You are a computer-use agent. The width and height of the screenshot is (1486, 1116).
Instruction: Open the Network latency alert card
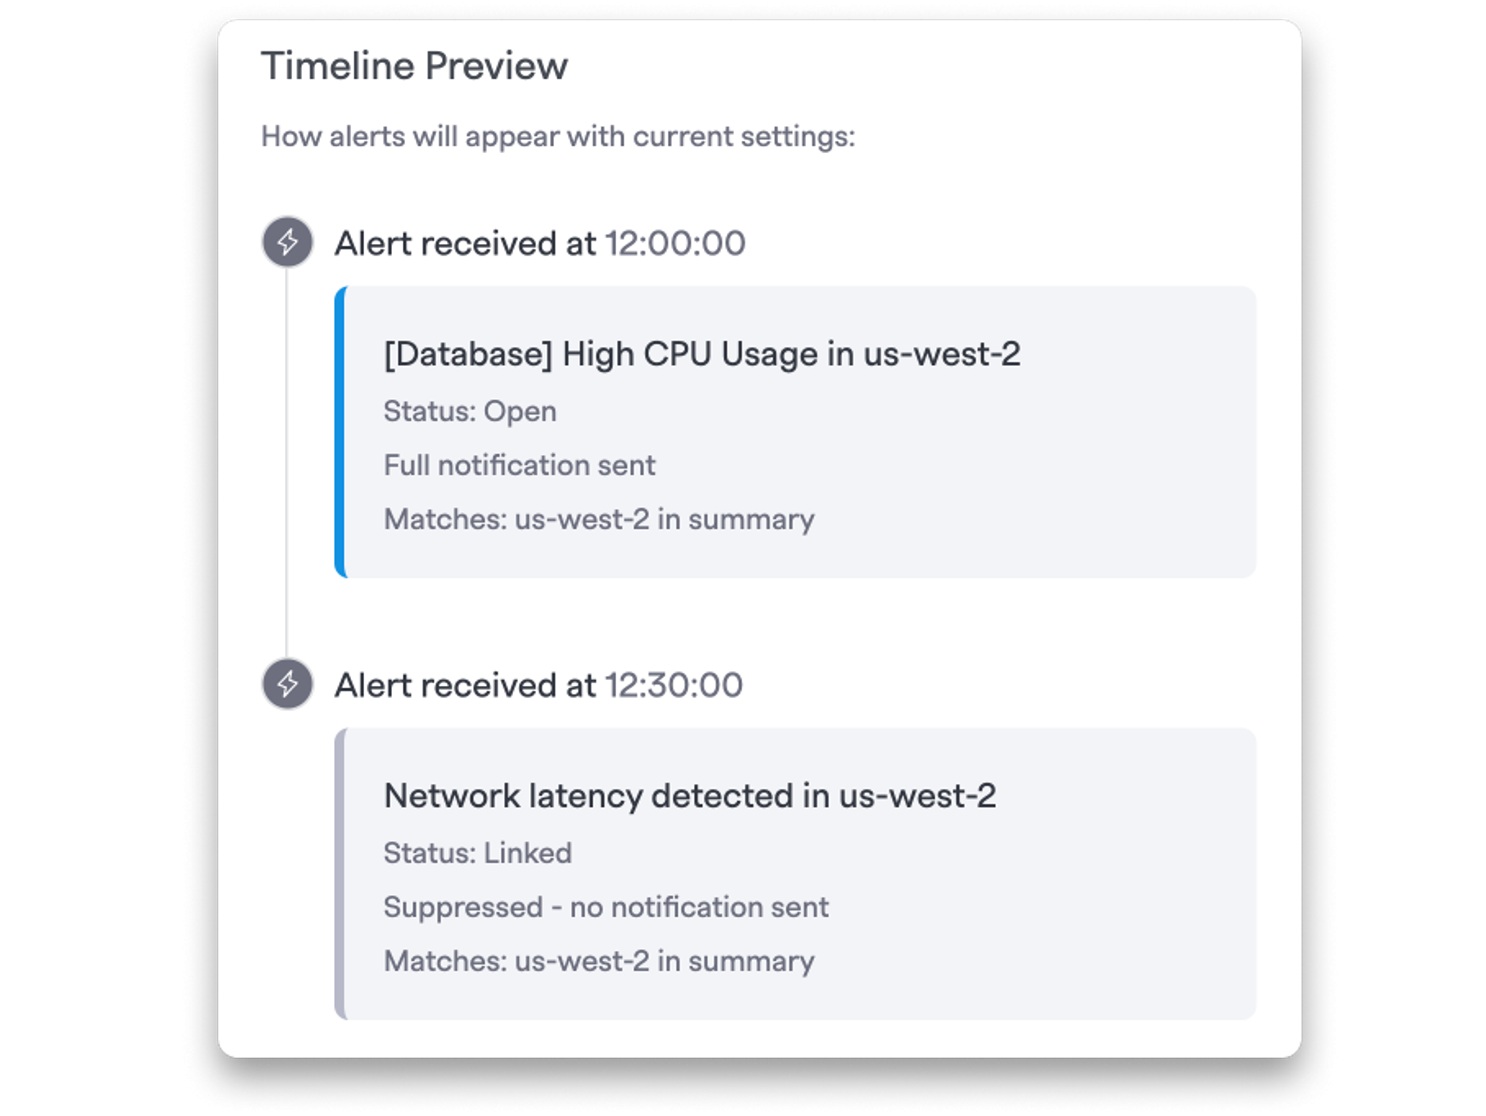(795, 874)
